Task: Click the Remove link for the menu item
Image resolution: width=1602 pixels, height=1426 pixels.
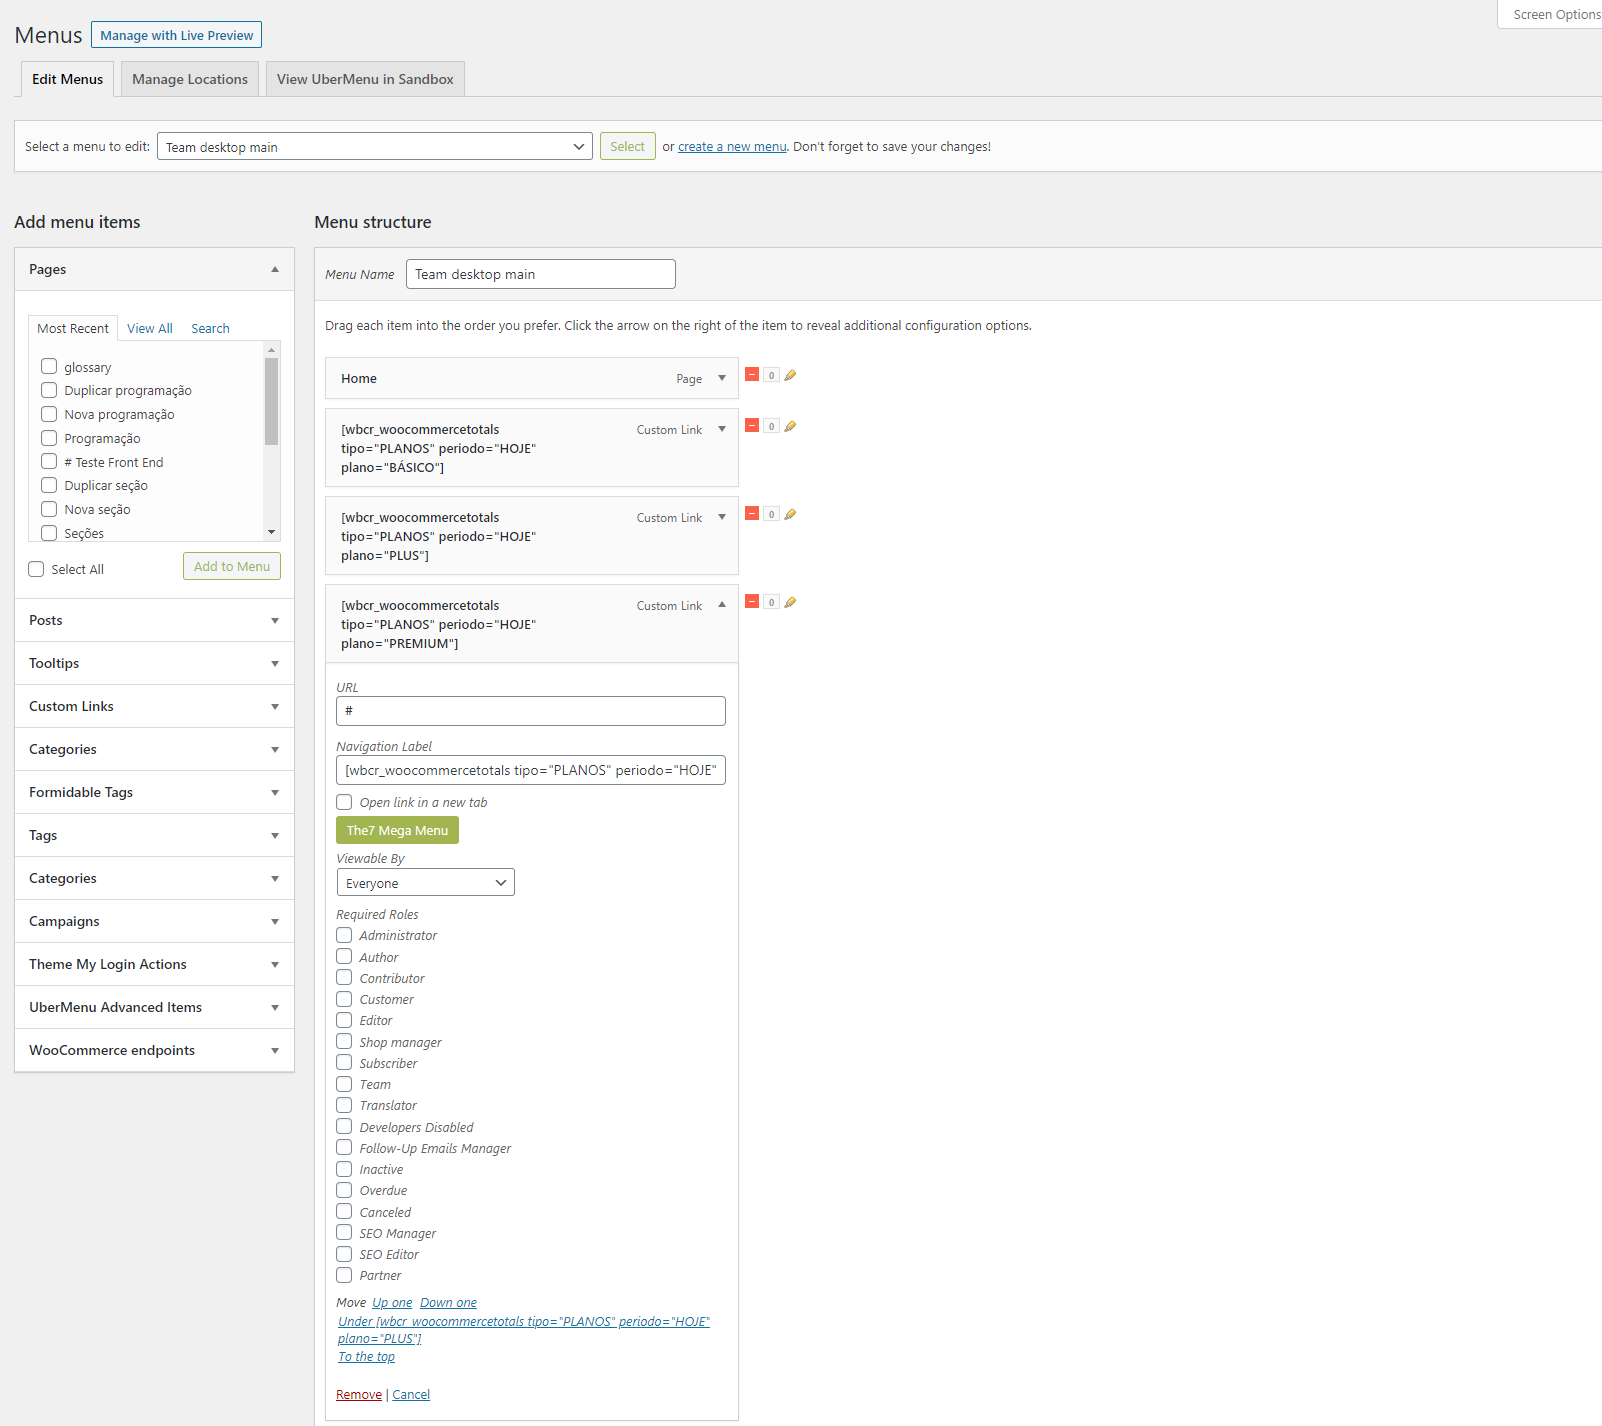Action: click(358, 1395)
